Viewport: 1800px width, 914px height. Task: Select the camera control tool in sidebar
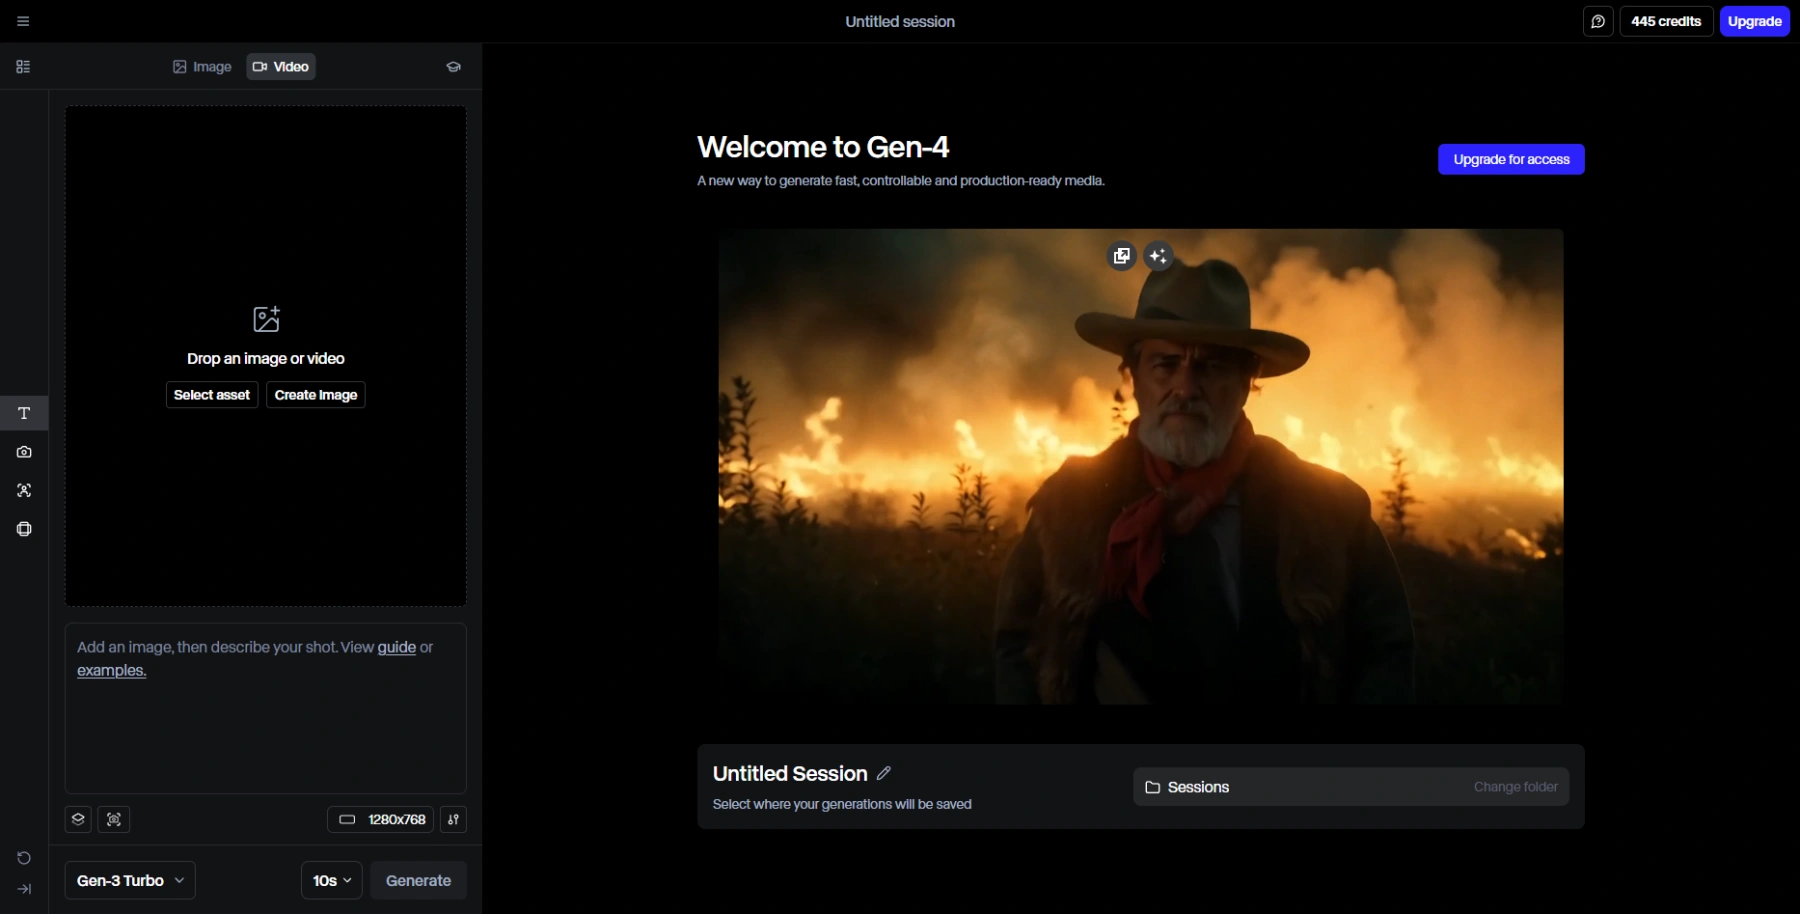click(x=24, y=452)
